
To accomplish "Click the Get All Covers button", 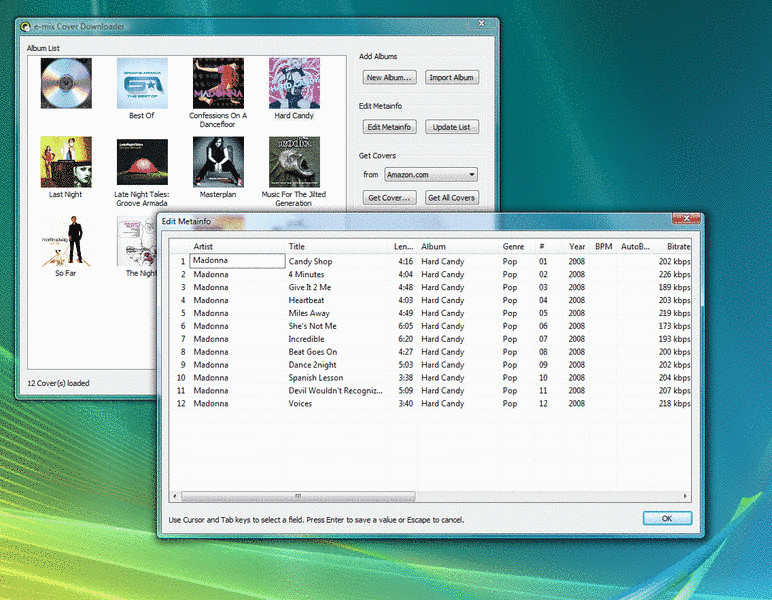I will click(451, 198).
